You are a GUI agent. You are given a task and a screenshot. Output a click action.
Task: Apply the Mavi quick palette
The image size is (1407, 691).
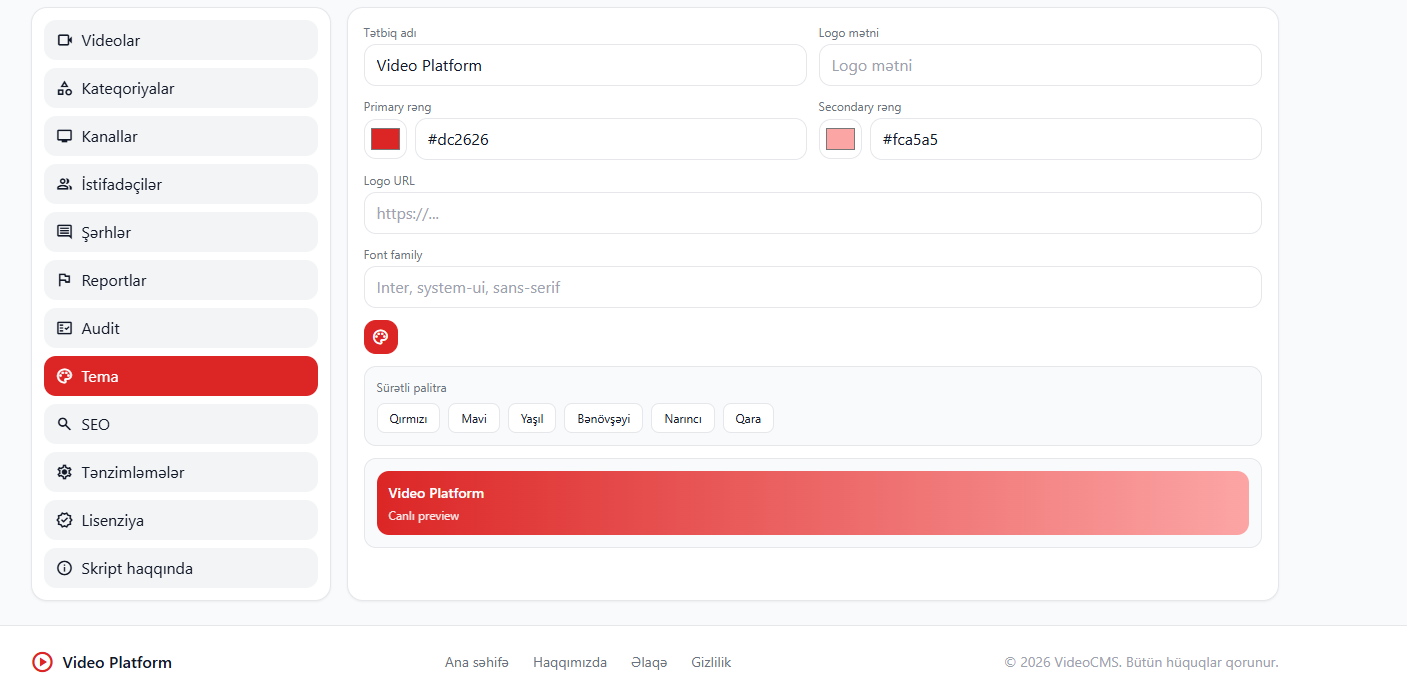(473, 418)
